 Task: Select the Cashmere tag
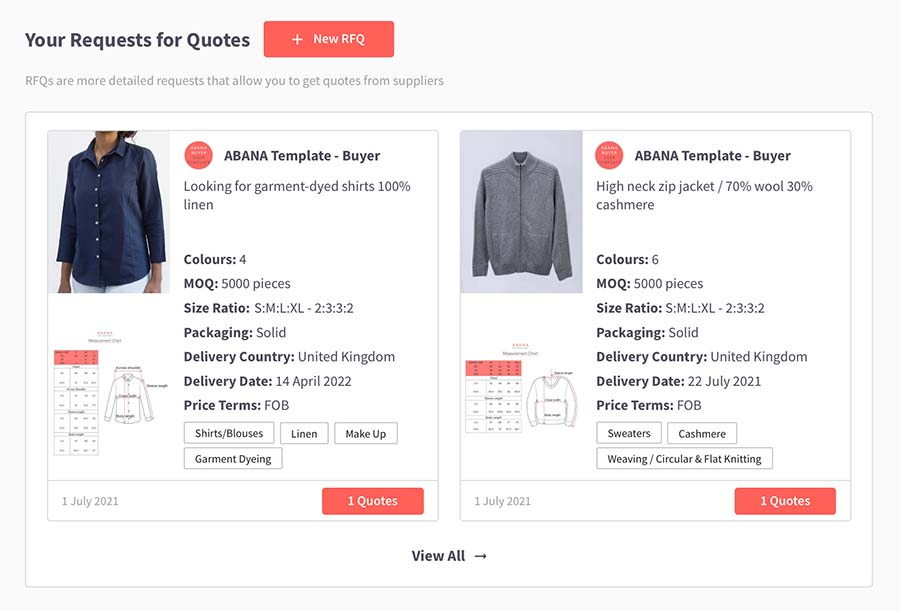pos(702,434)
